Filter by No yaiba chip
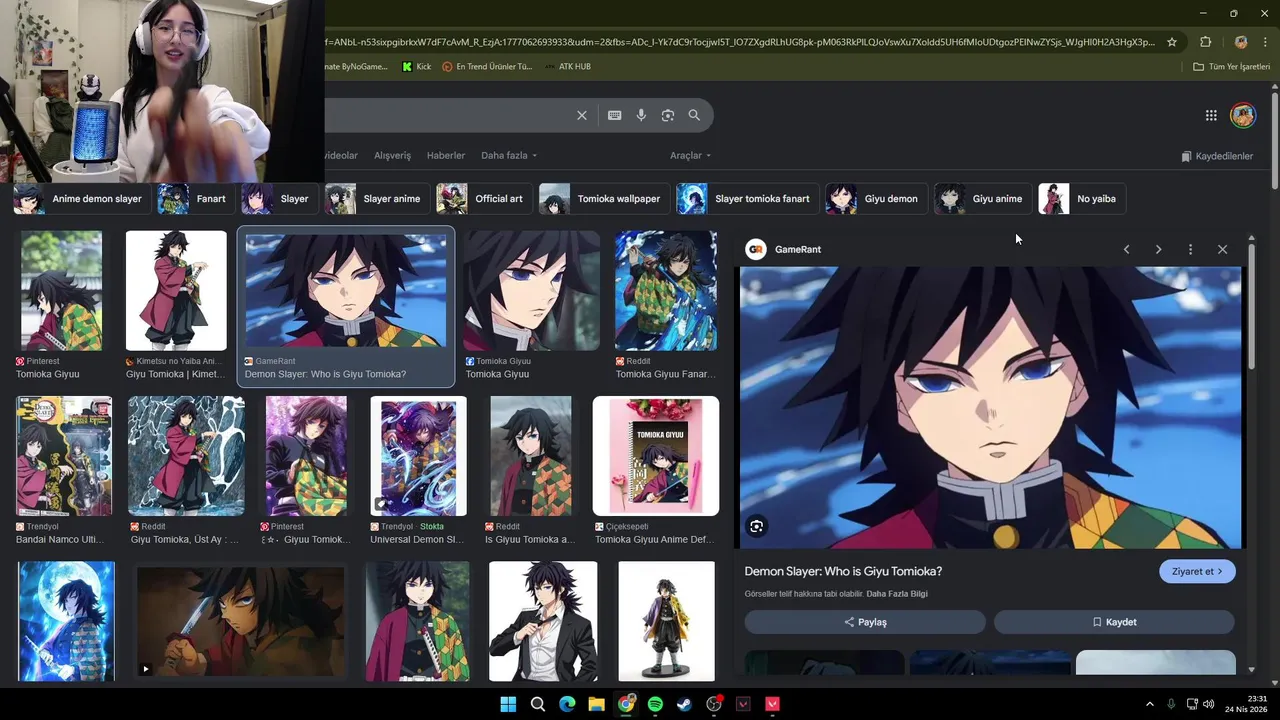This screenshot has height=720, width=1280. click(1081, 199)
